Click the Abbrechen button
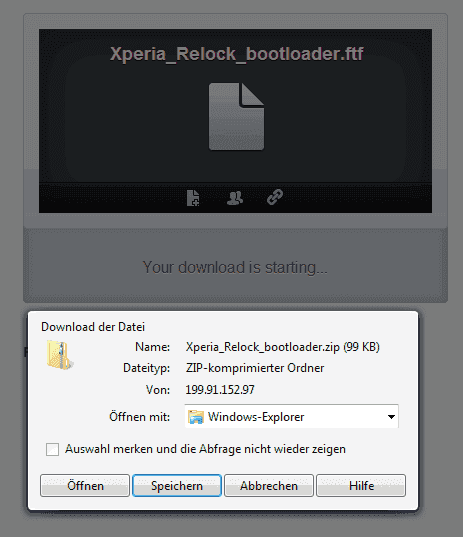 pos(269,486)
